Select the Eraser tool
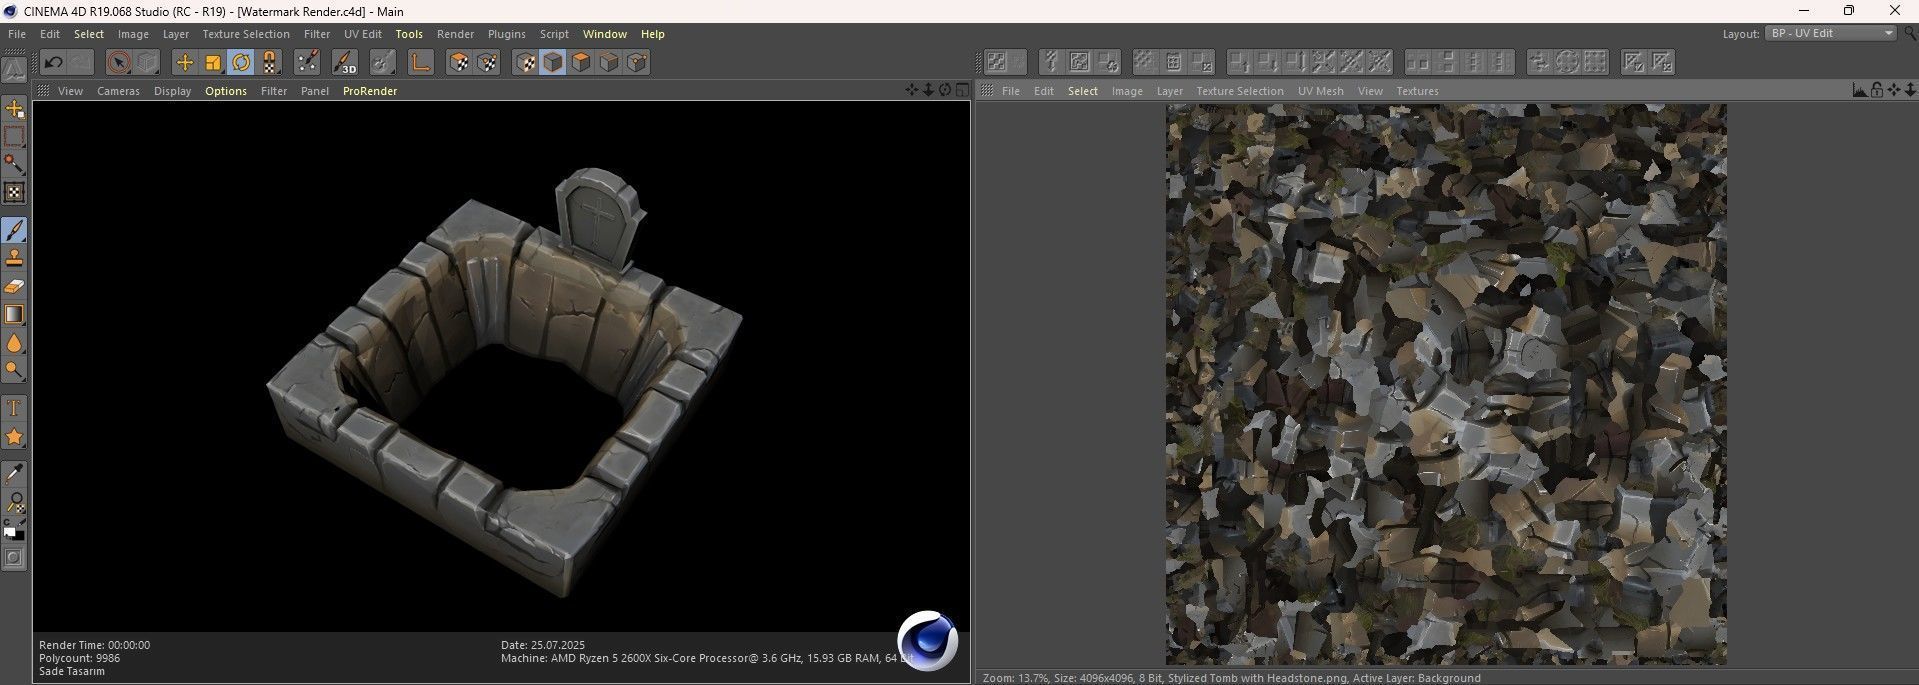1919x685 pixels. (x=14, y=286)
